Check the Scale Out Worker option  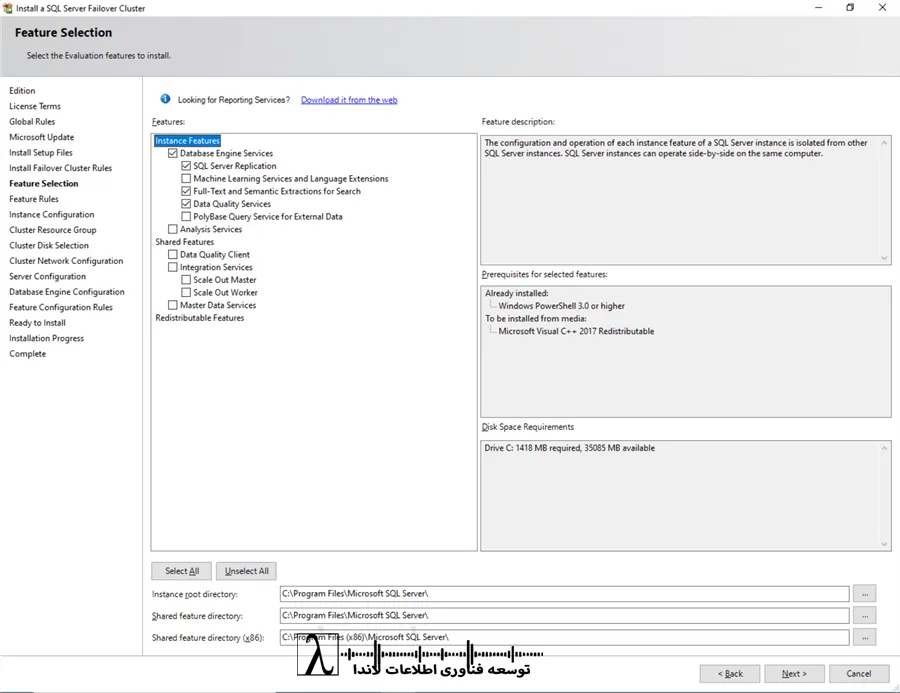pyautogui.click(x=186, y=292)
